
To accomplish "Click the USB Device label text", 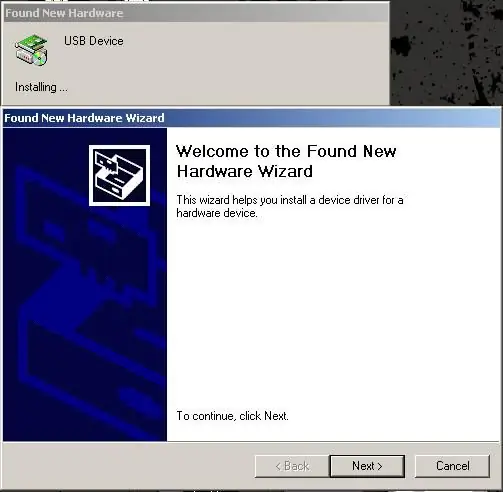I will click(x=94, y=41).
